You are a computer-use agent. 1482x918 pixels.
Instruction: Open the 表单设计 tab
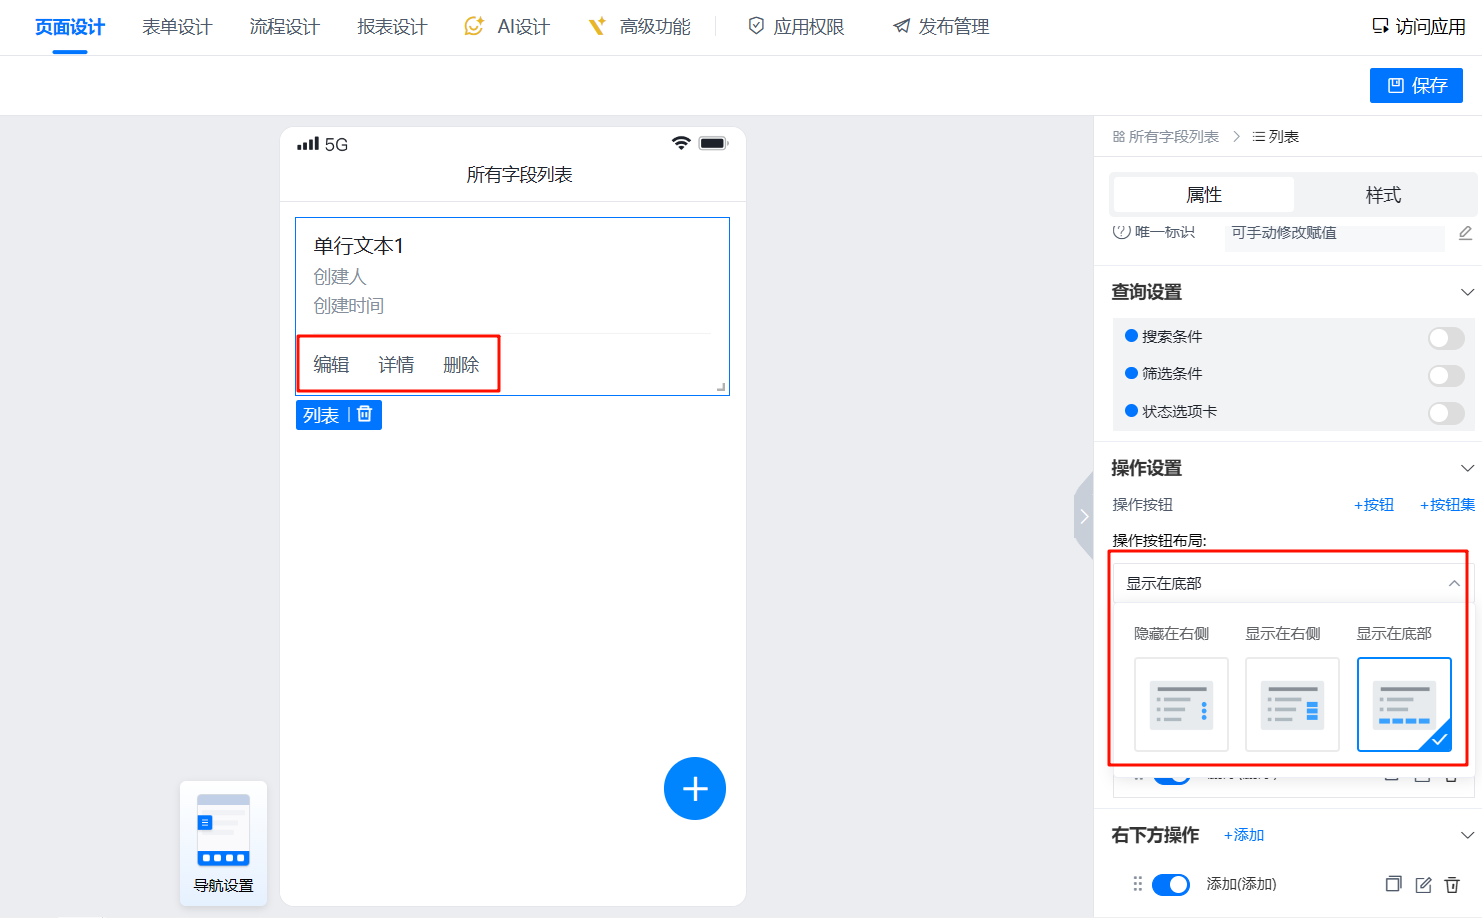click(x=177, y=27)
